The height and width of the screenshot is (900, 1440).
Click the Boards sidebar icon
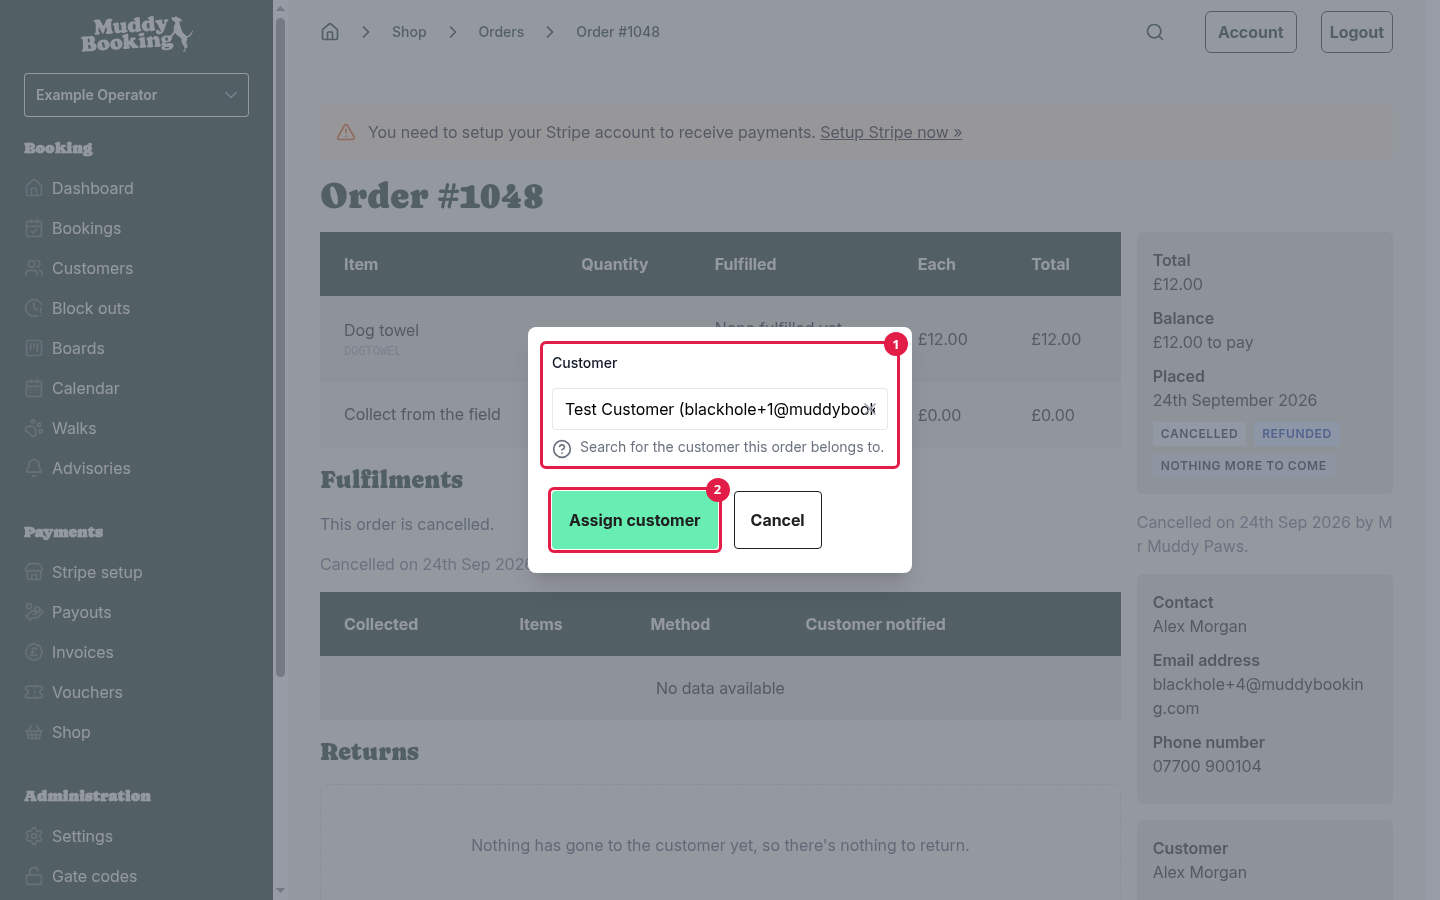(34, 348)
